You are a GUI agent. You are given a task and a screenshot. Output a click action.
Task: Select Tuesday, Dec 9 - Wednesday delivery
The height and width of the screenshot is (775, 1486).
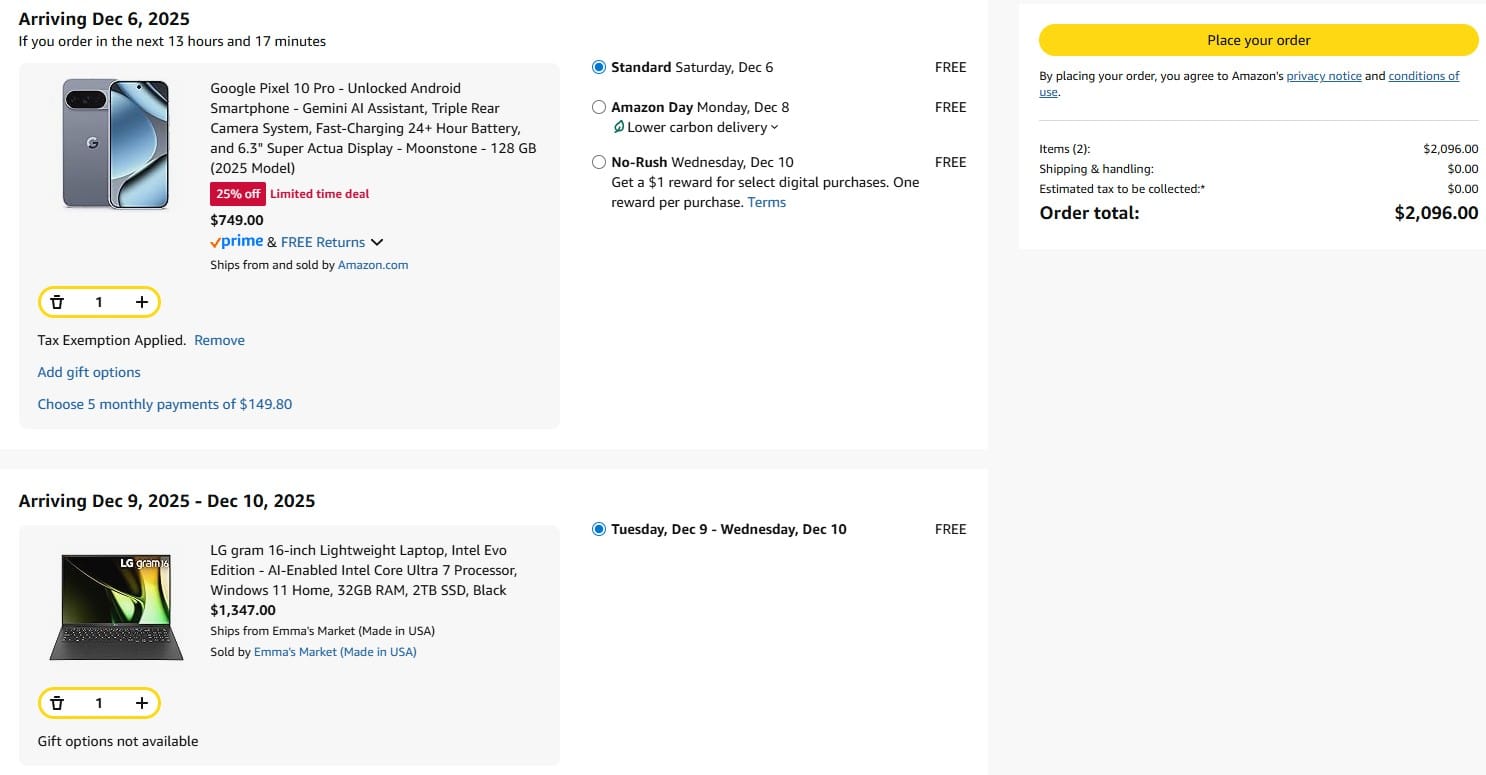pos(599,529)
